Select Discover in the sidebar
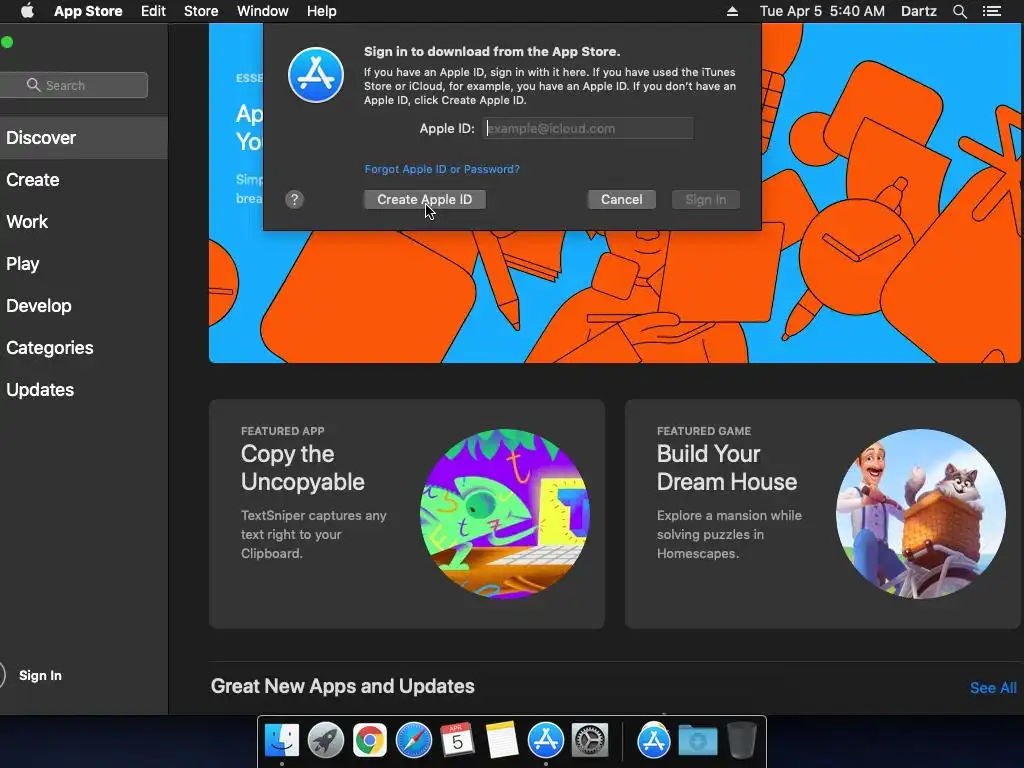The width and height of the screenshot is (1024, 768). 84,138
